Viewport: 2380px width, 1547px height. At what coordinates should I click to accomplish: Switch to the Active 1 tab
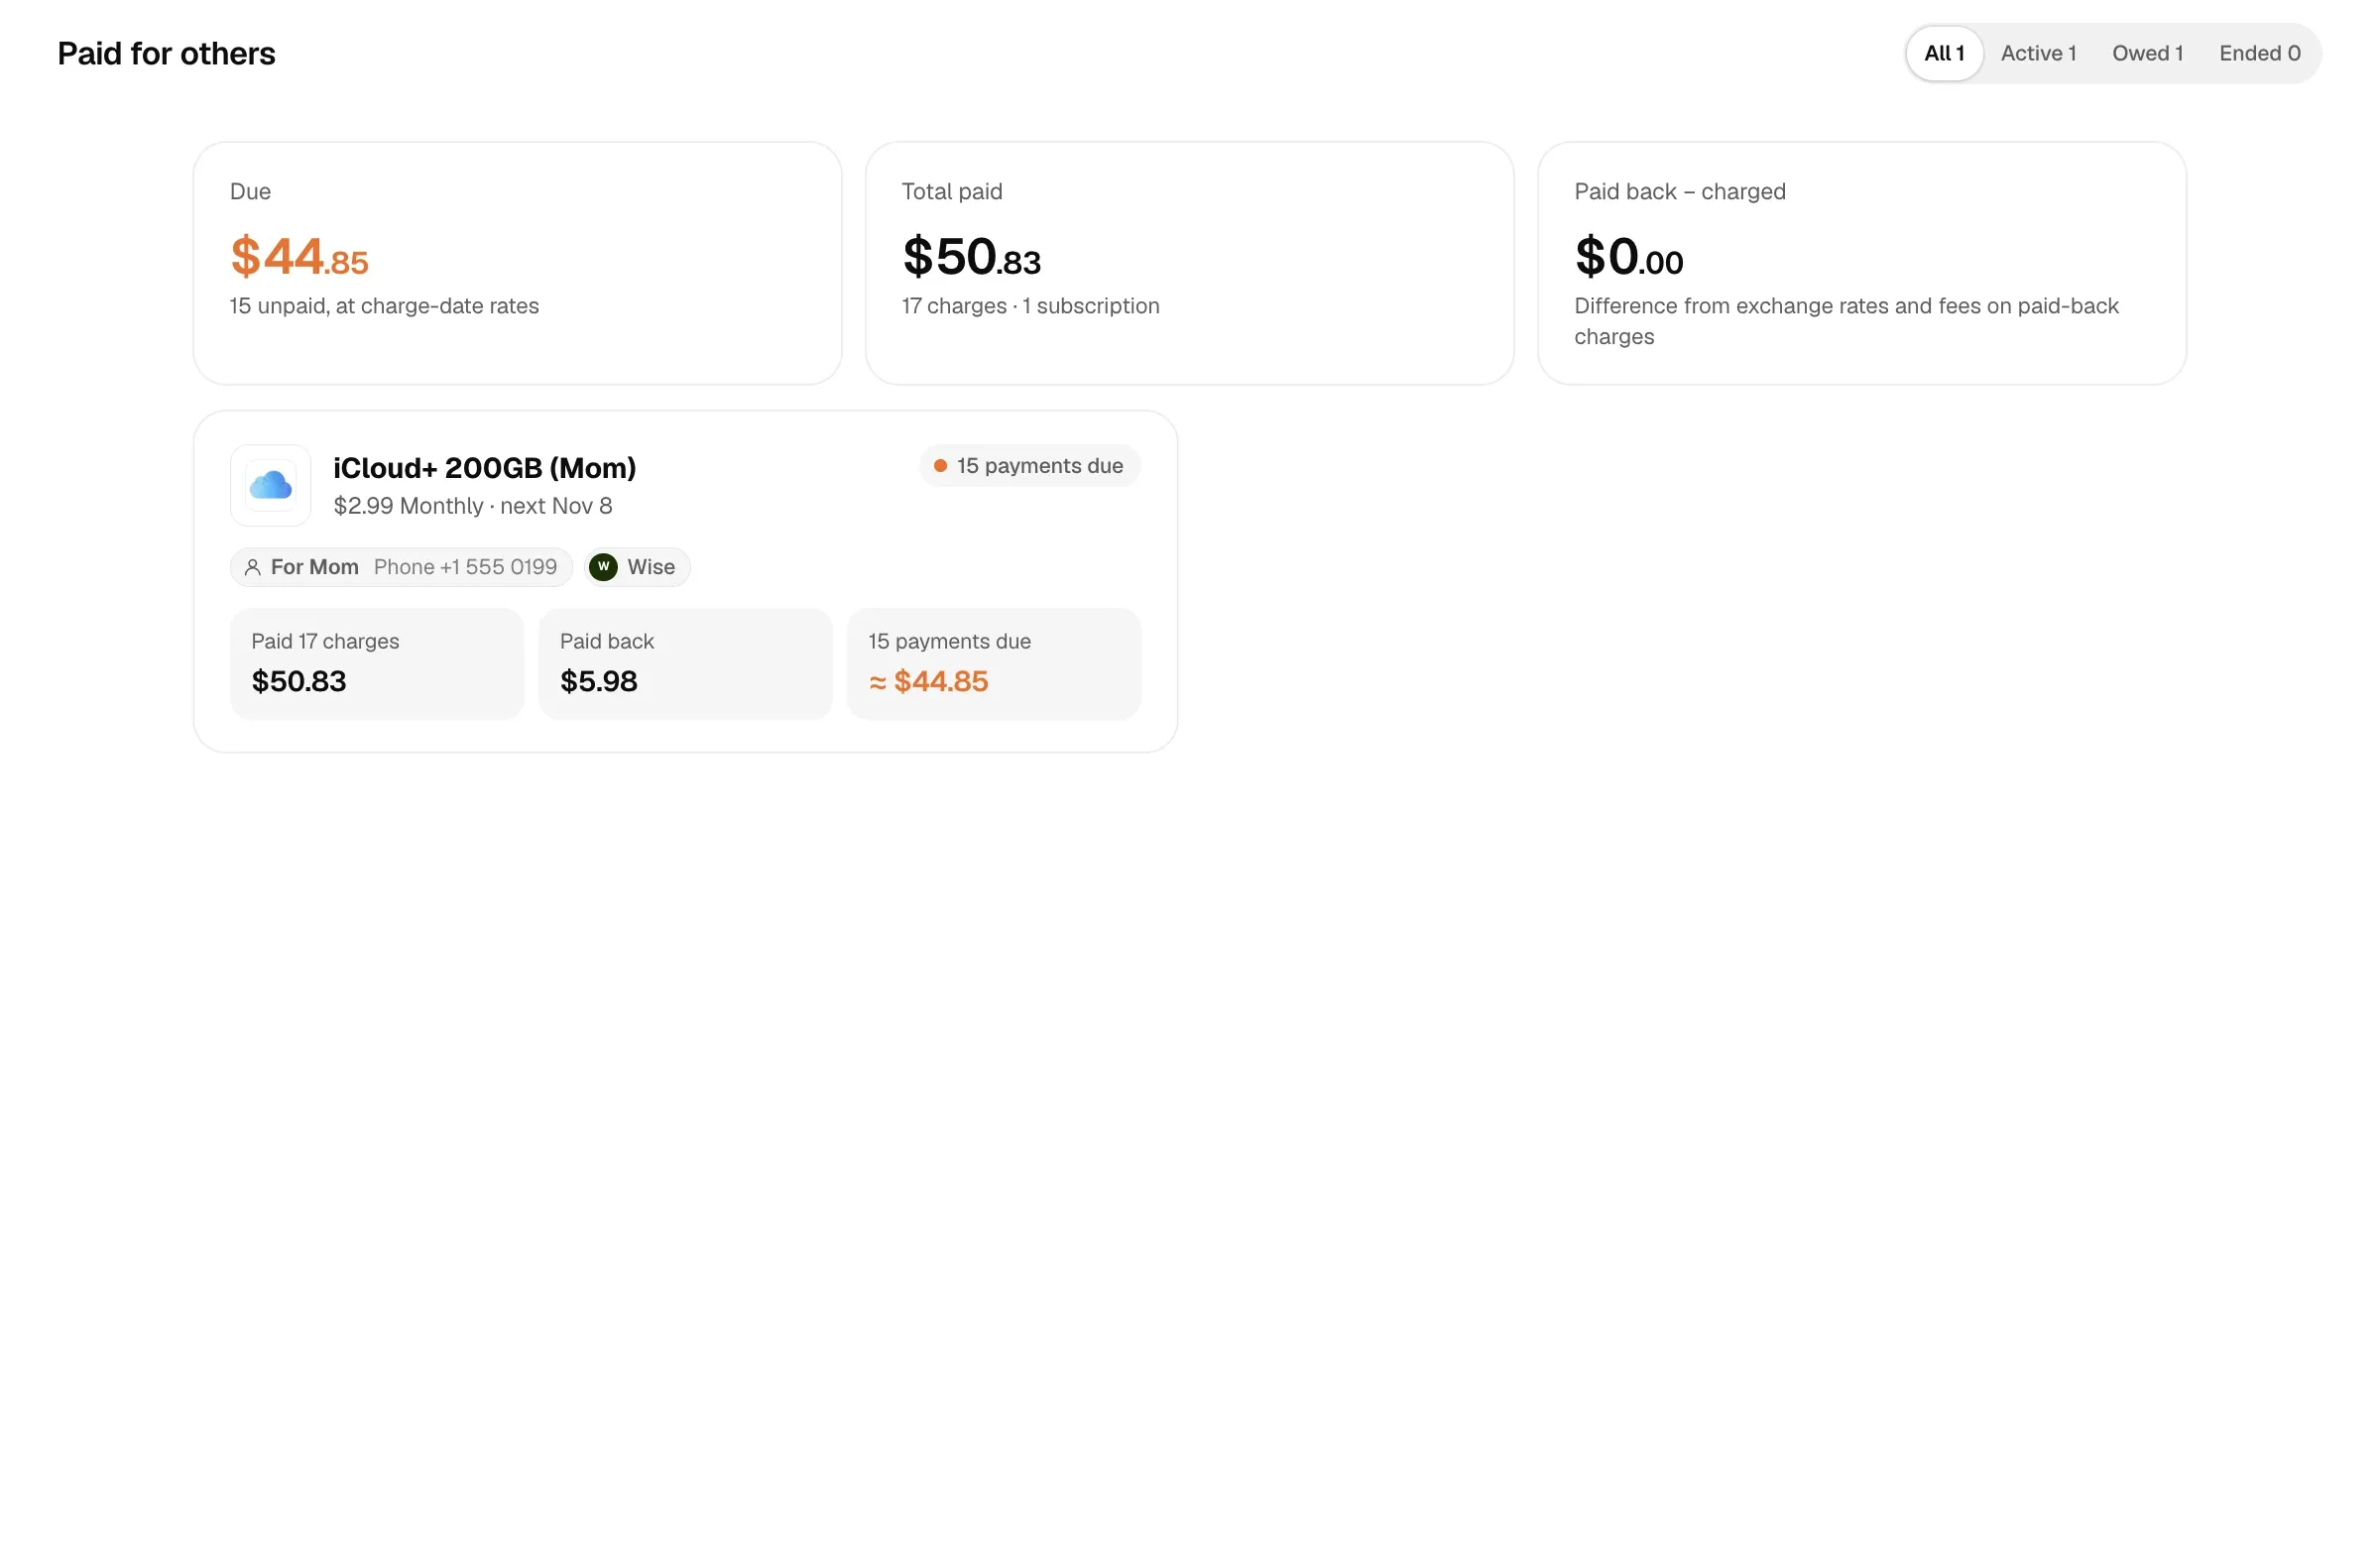2038,53
